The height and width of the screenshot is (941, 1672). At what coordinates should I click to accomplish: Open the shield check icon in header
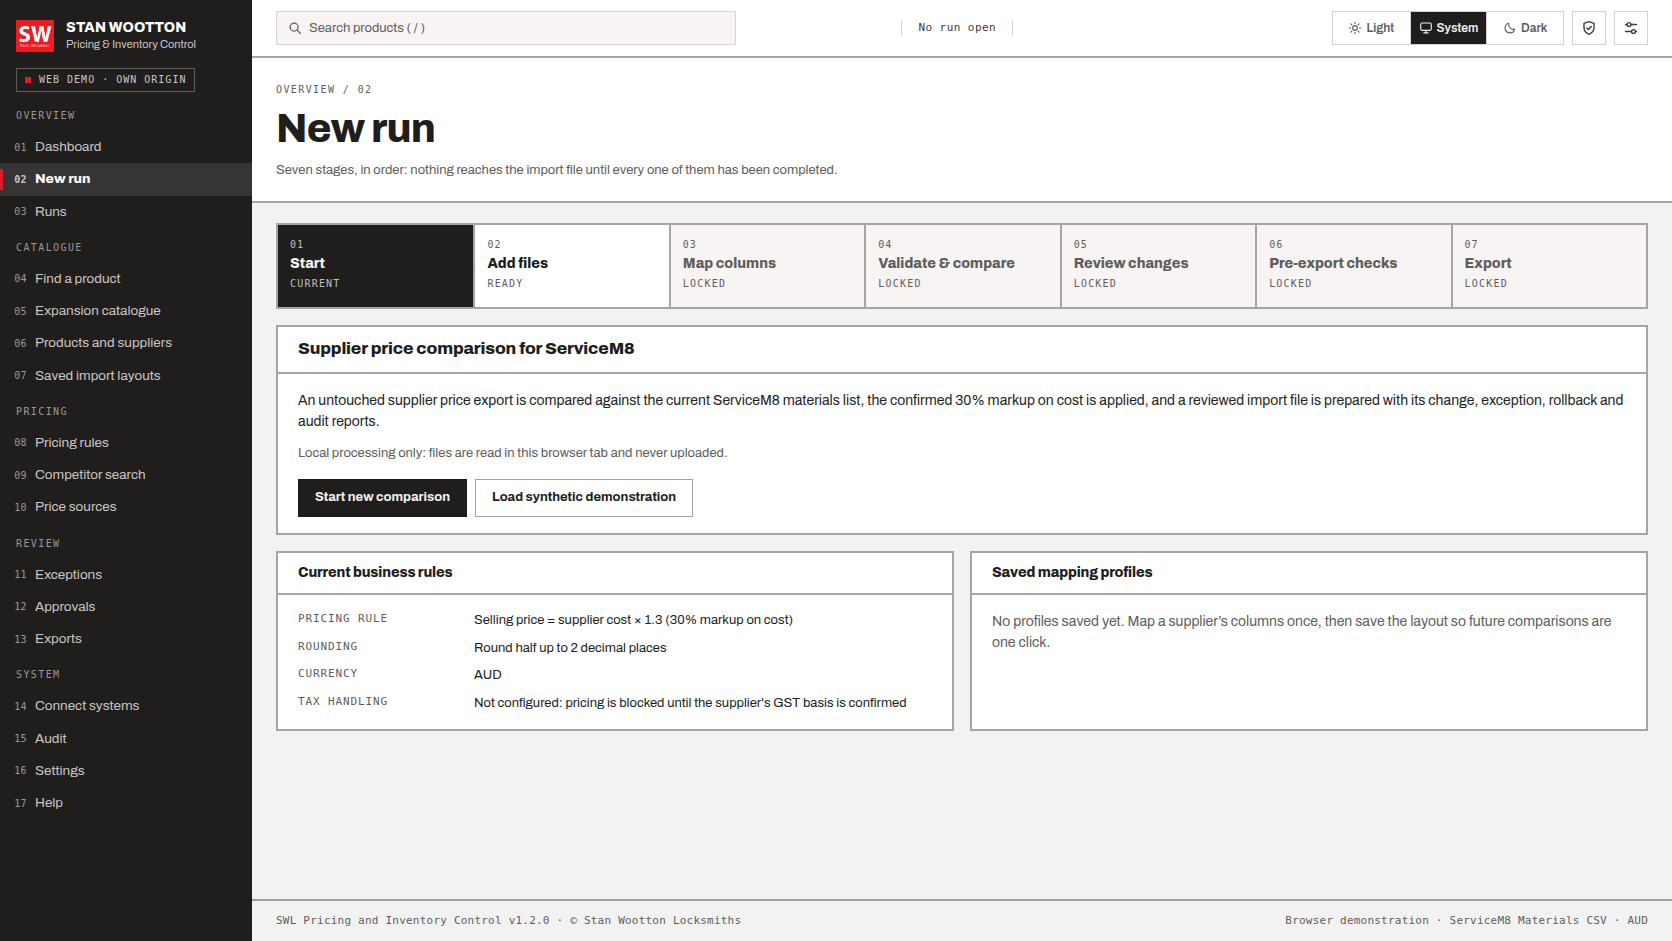point(1589,28)
